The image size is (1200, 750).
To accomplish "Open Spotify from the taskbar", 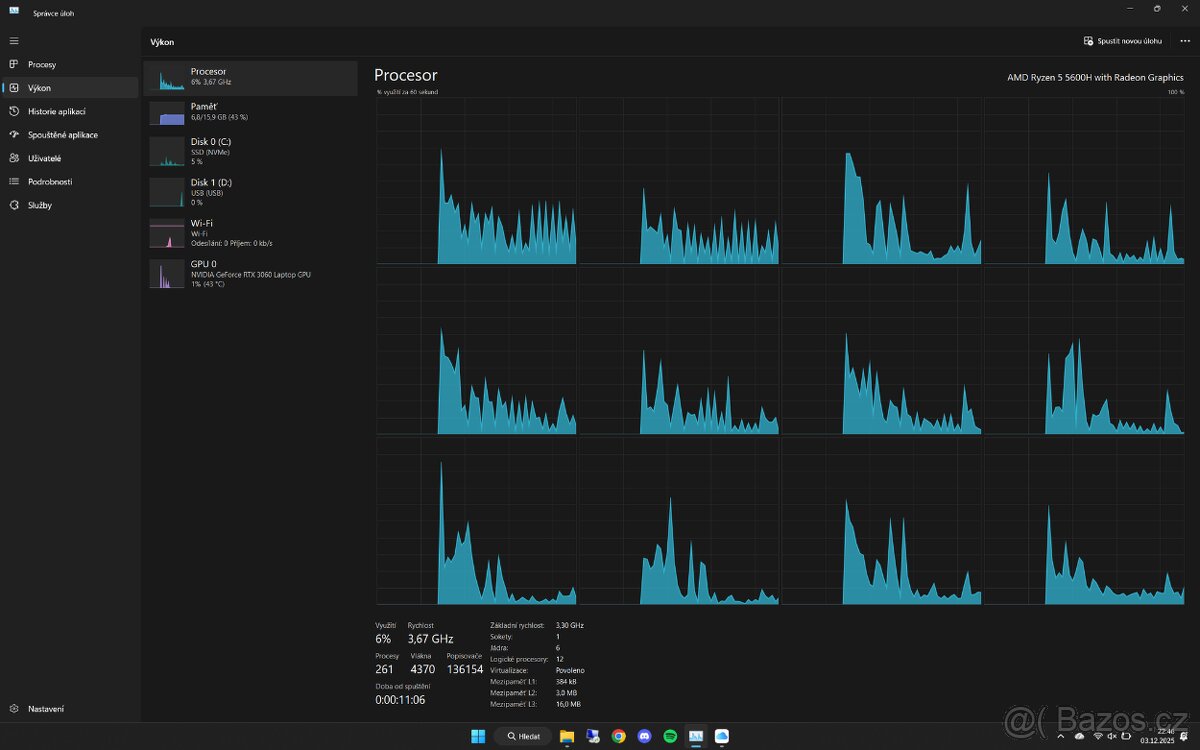I will pos(670,736).
